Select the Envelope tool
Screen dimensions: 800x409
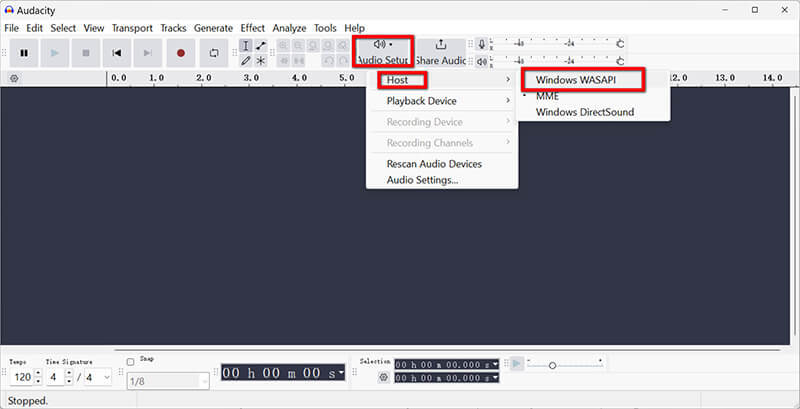pyautogui.click(x=261, y=46)
